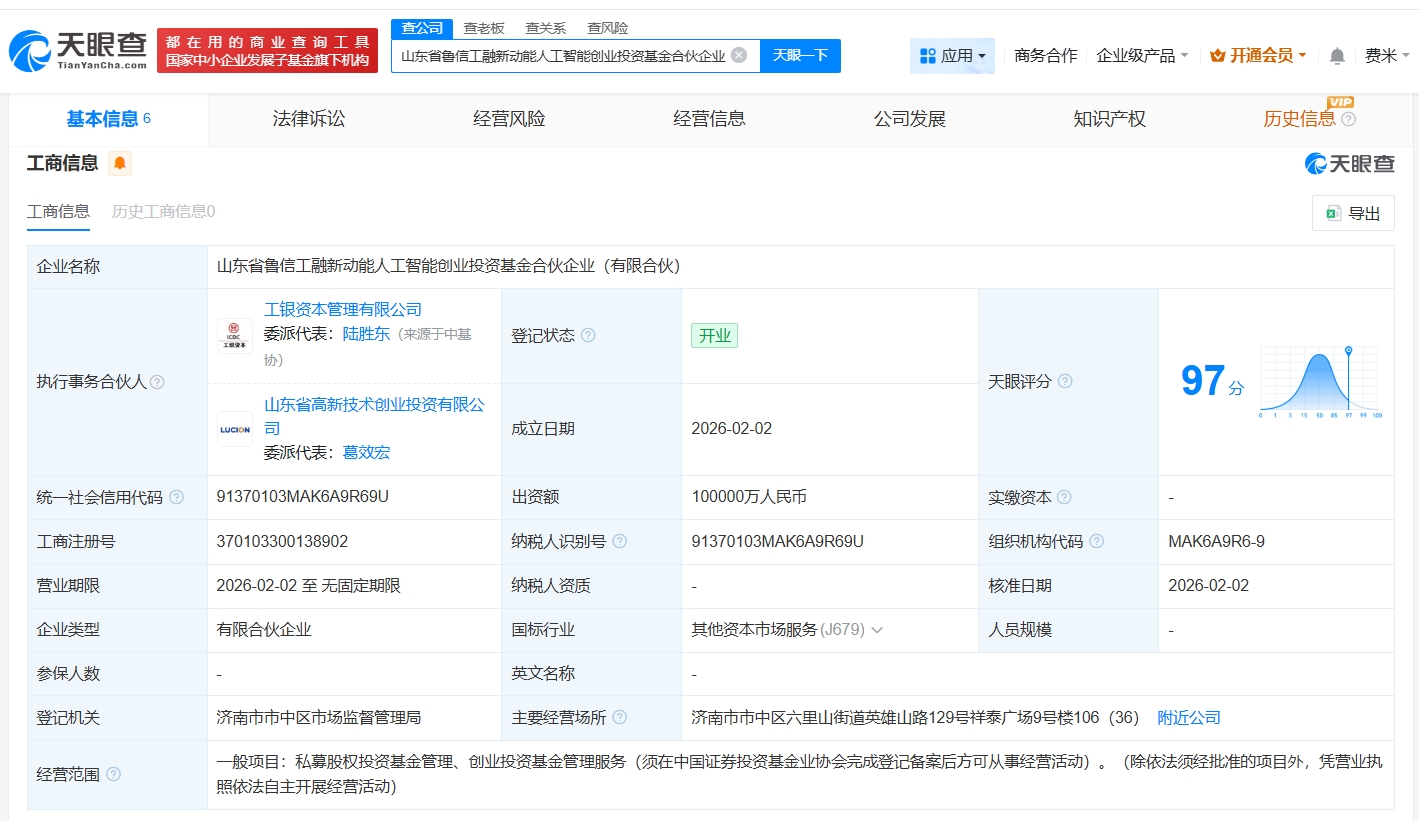
Task: Click help icon beside 登记状态
Action: click(x=588, y=335)
